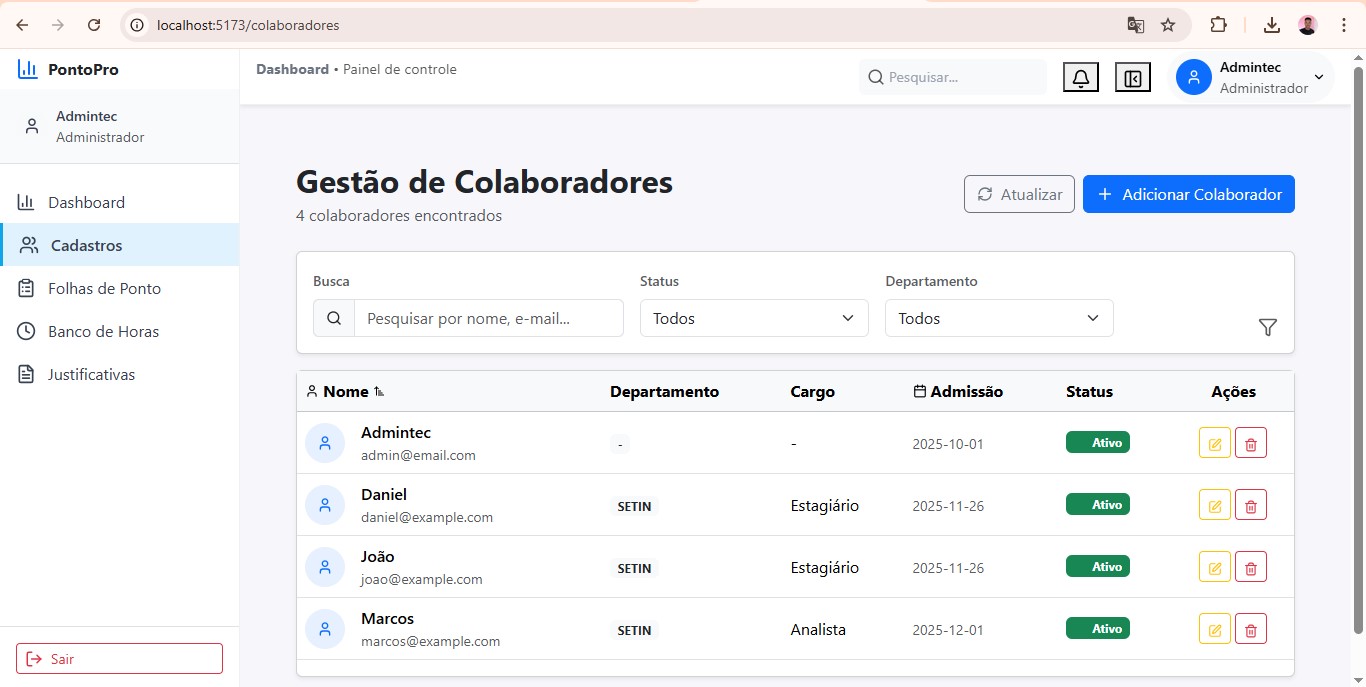This screenshot has width=1366, height=687.
Task: Click João's avatar icon in the table
Action: click(x=324, y=567)
